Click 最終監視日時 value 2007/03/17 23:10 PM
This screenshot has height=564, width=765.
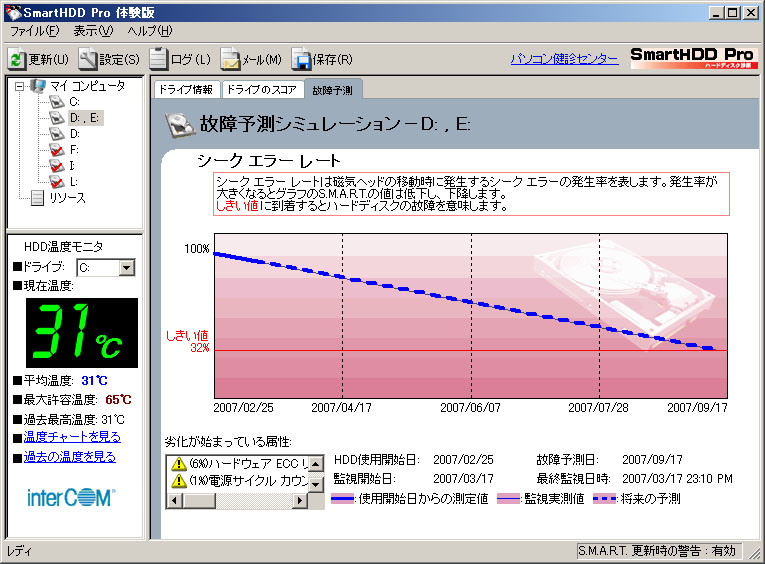pyautogui.click(x=677, y=479)
